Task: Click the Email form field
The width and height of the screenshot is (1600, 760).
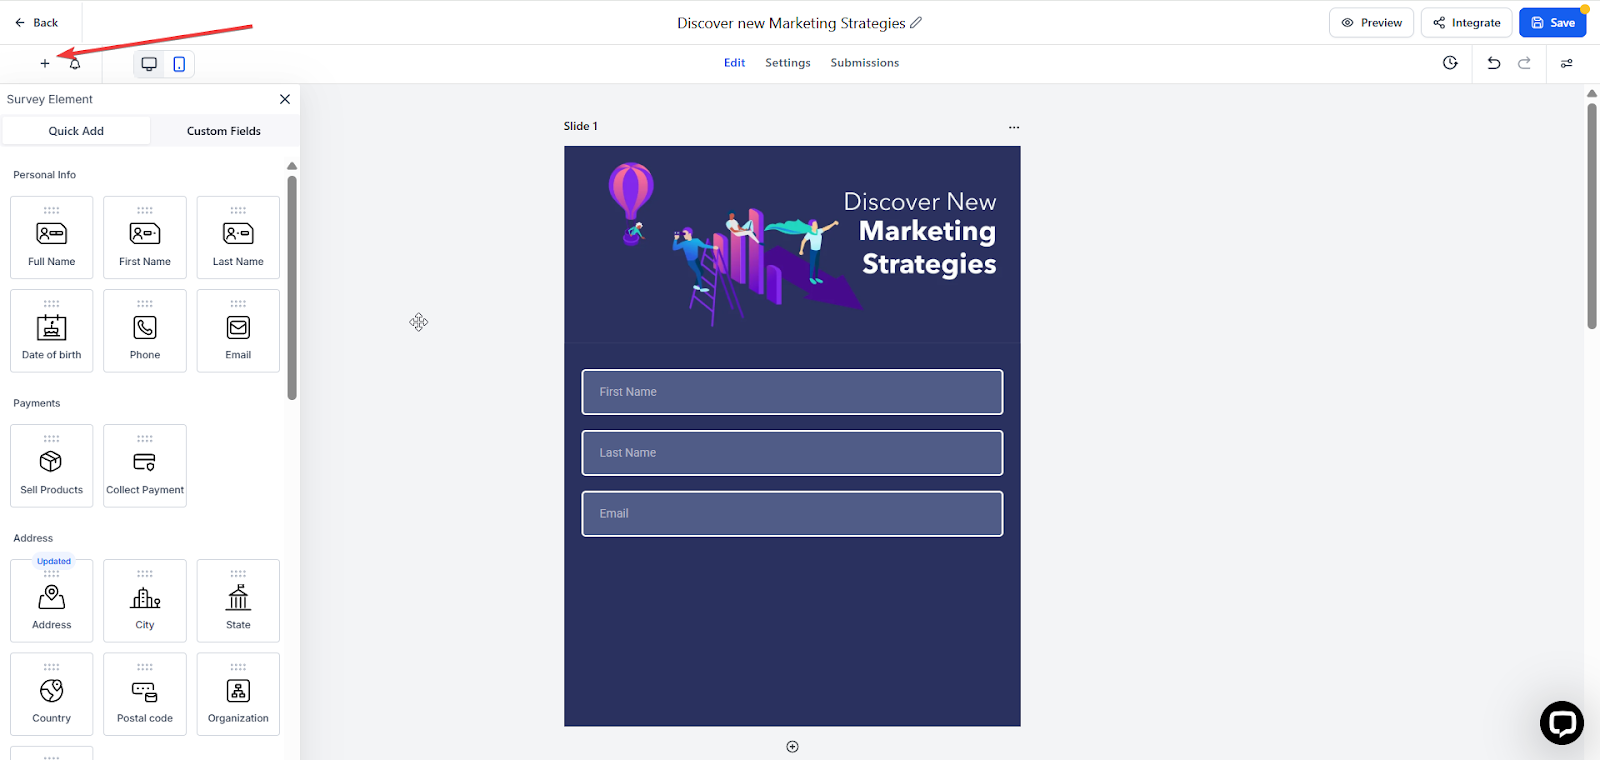Action: [x=792, y=514]
